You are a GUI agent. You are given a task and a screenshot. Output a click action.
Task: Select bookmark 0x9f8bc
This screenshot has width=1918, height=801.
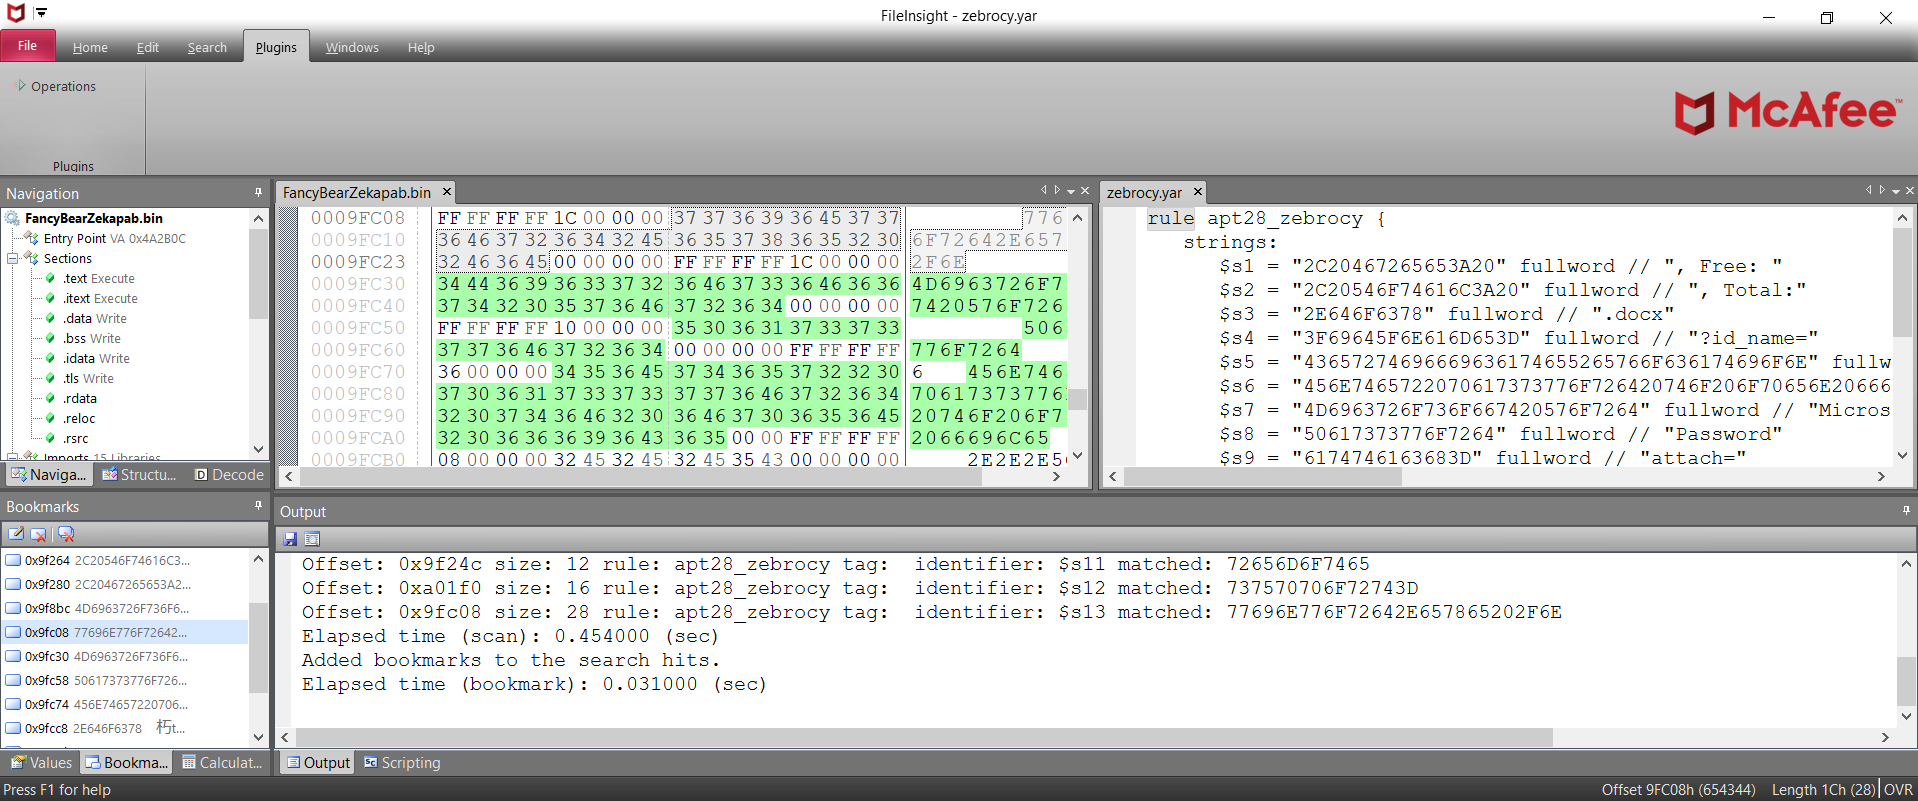tap(125, 608)
